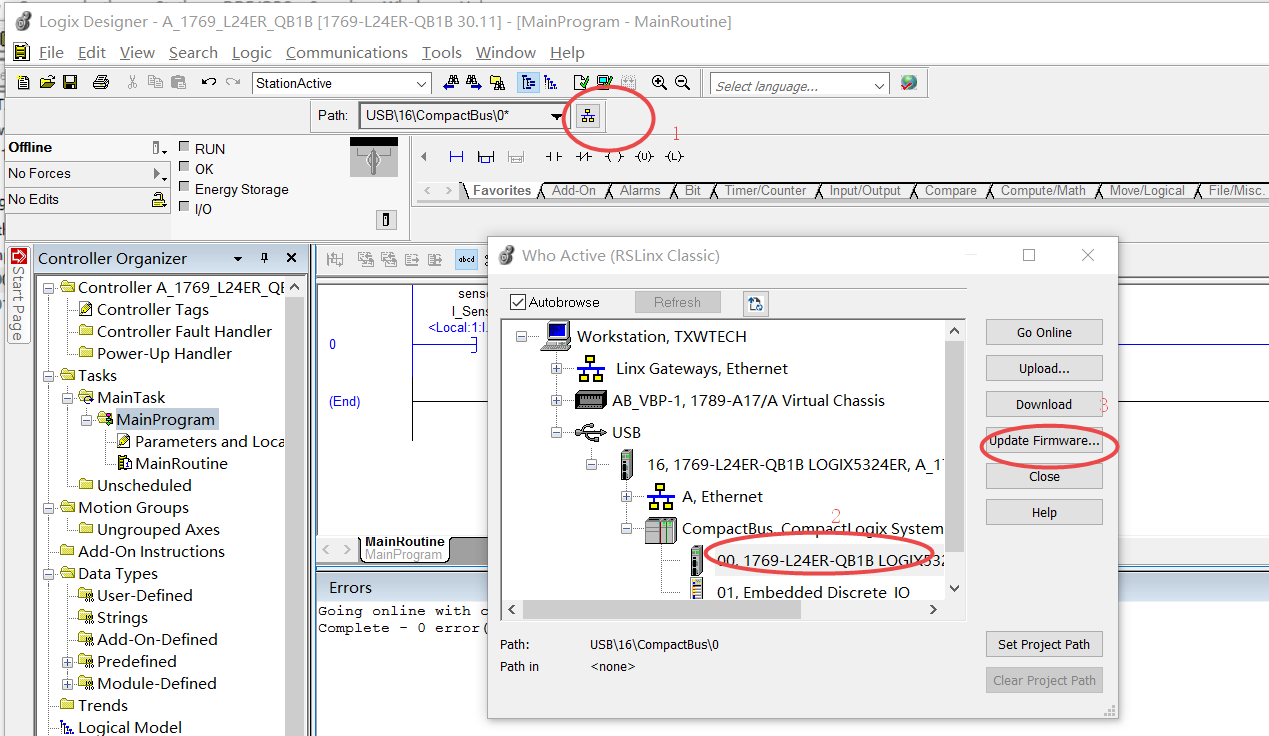Expand AB_VBP-1 Virtual Chassis node
Image resolution: width=1269 pixels, height=736 pixels.
556,401
